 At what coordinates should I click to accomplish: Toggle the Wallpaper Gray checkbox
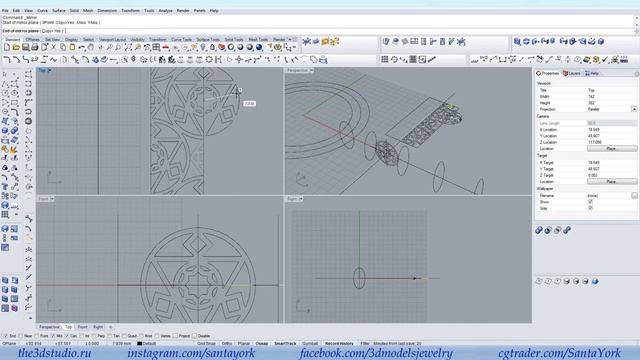pos(590,208)
